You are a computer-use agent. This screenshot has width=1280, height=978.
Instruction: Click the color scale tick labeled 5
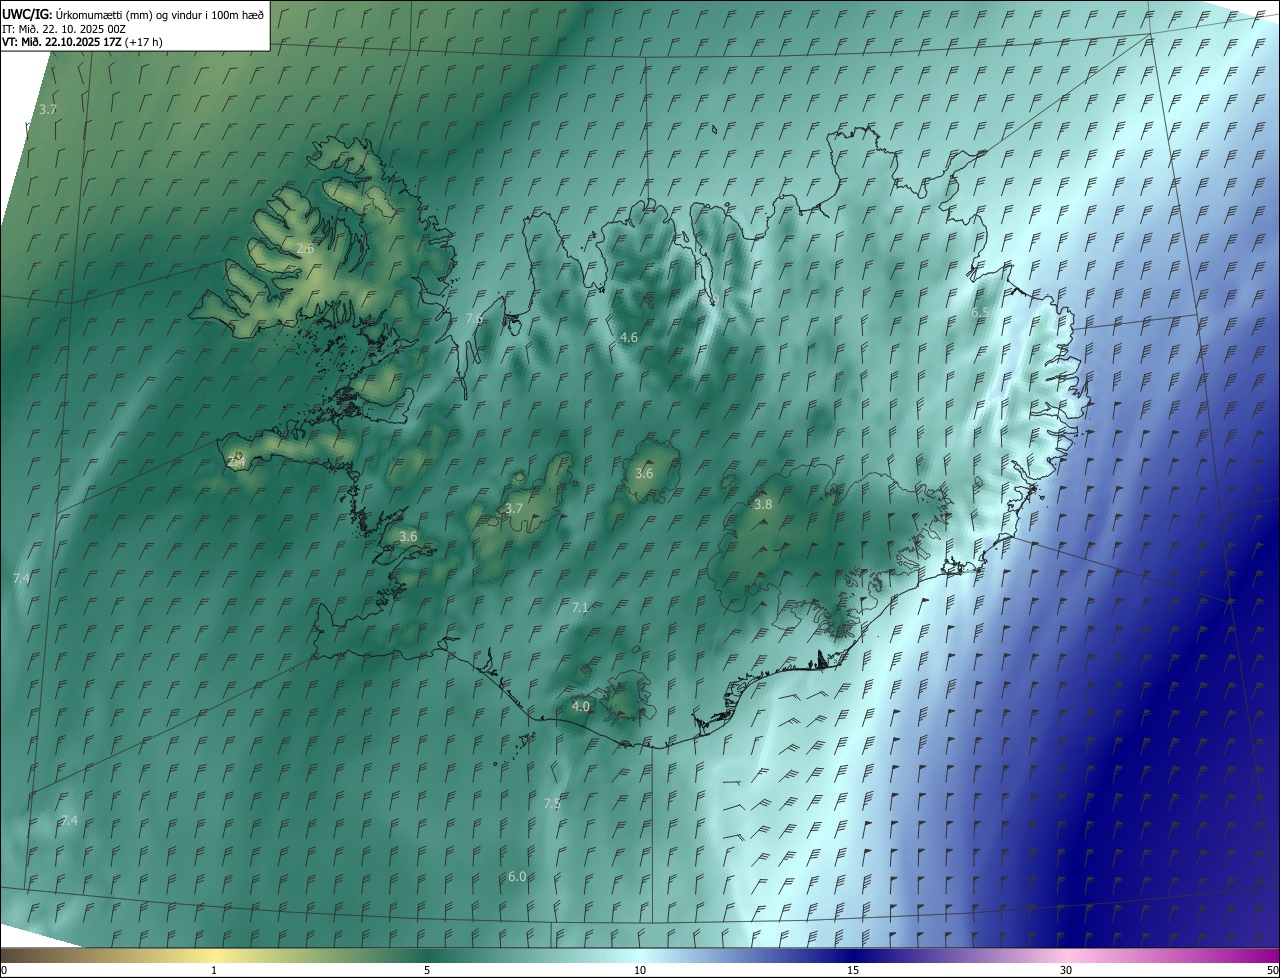[x=427, y=970]
